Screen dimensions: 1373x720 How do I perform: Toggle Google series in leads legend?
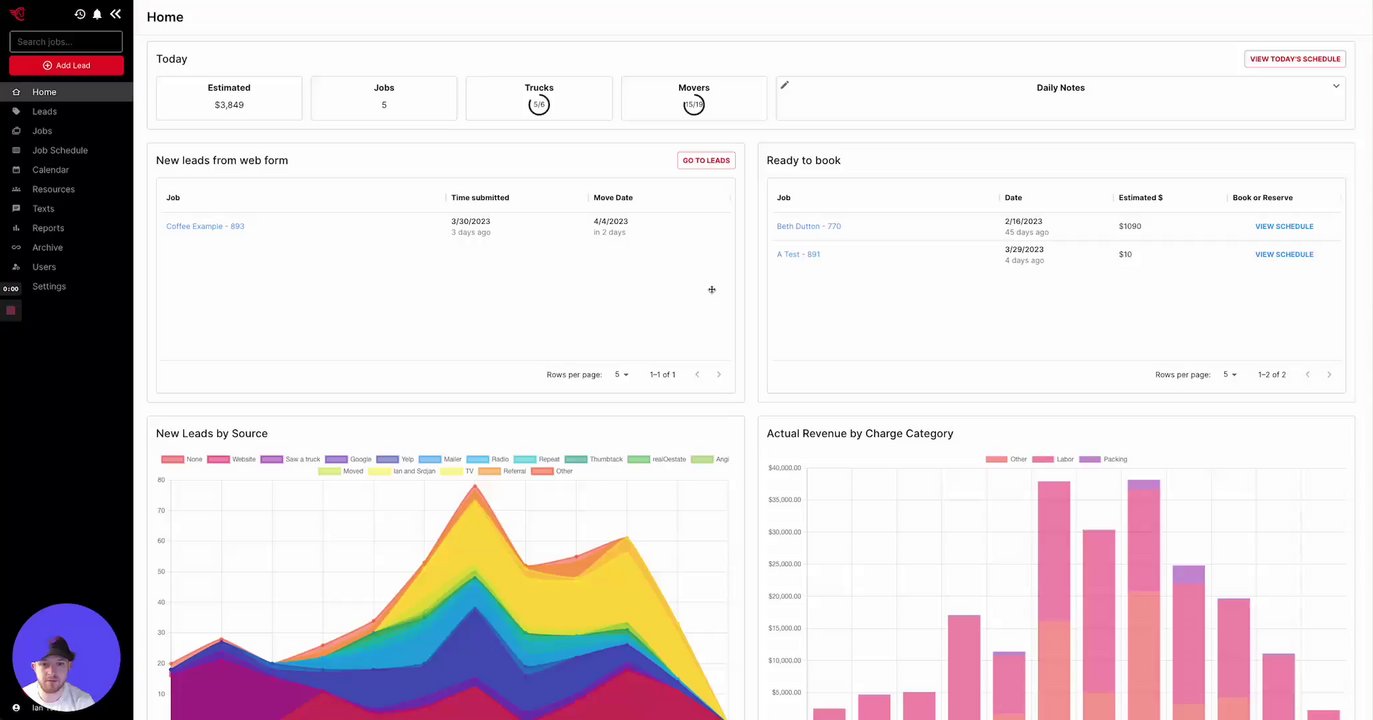click(x=349, y=459)
